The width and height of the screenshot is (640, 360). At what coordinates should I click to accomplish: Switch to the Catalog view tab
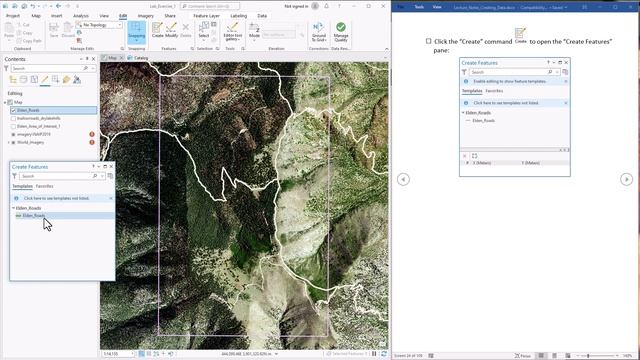pos(138,58)
